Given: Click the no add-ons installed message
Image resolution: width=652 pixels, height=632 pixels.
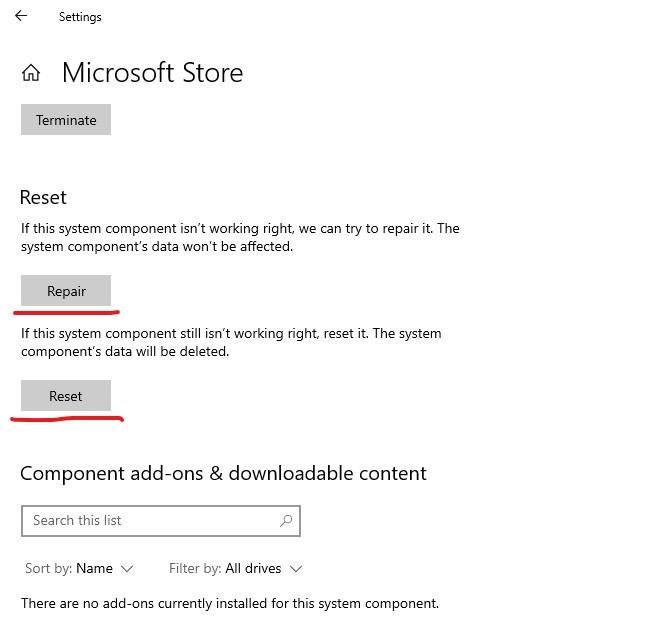Looking at the screenshot, I should coord(230,603).
